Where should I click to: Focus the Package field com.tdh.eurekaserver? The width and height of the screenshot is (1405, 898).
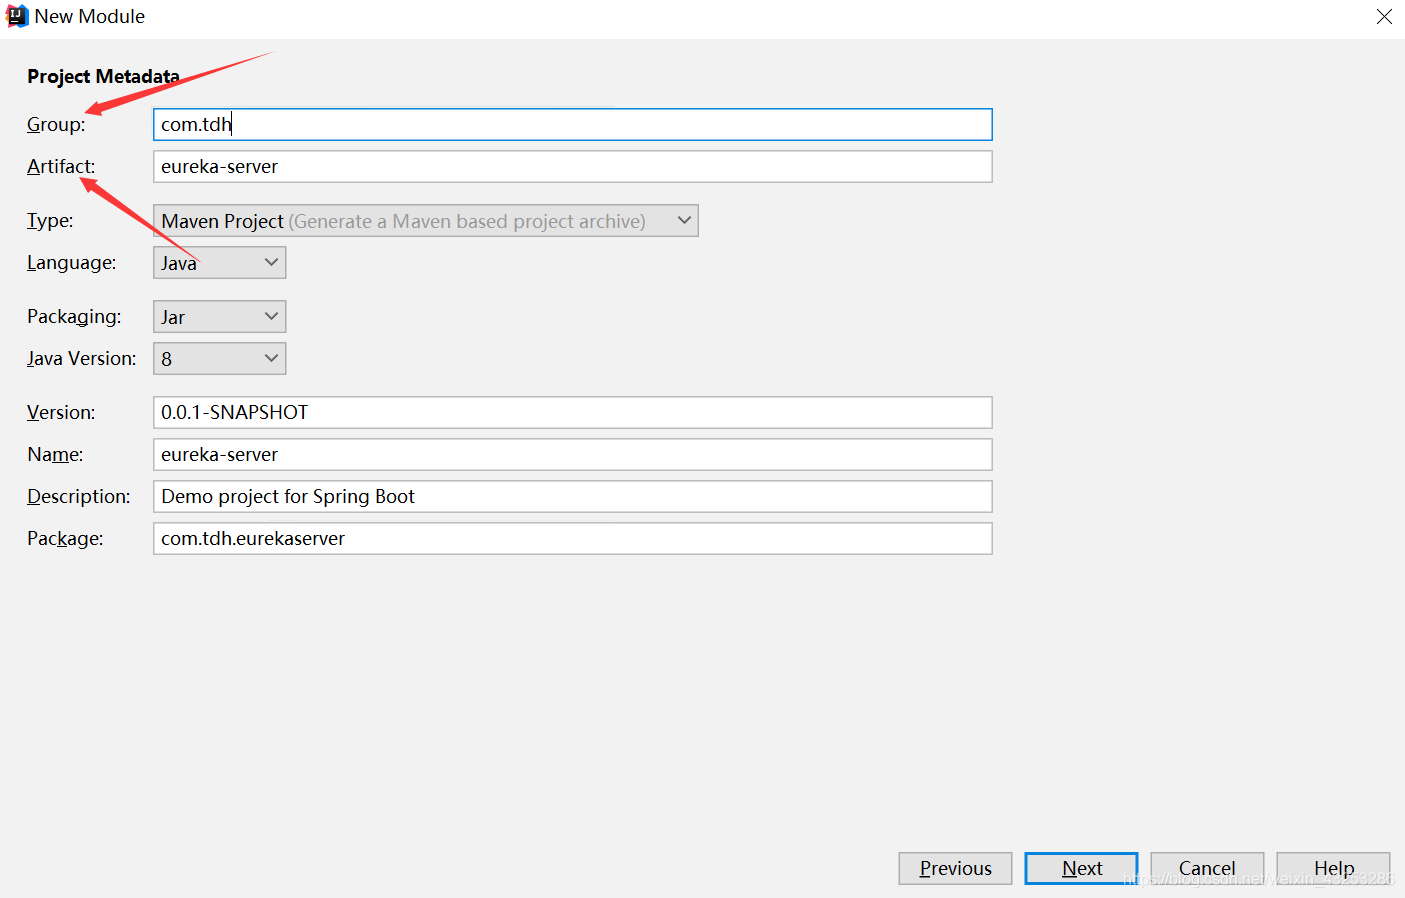point(572,539)
